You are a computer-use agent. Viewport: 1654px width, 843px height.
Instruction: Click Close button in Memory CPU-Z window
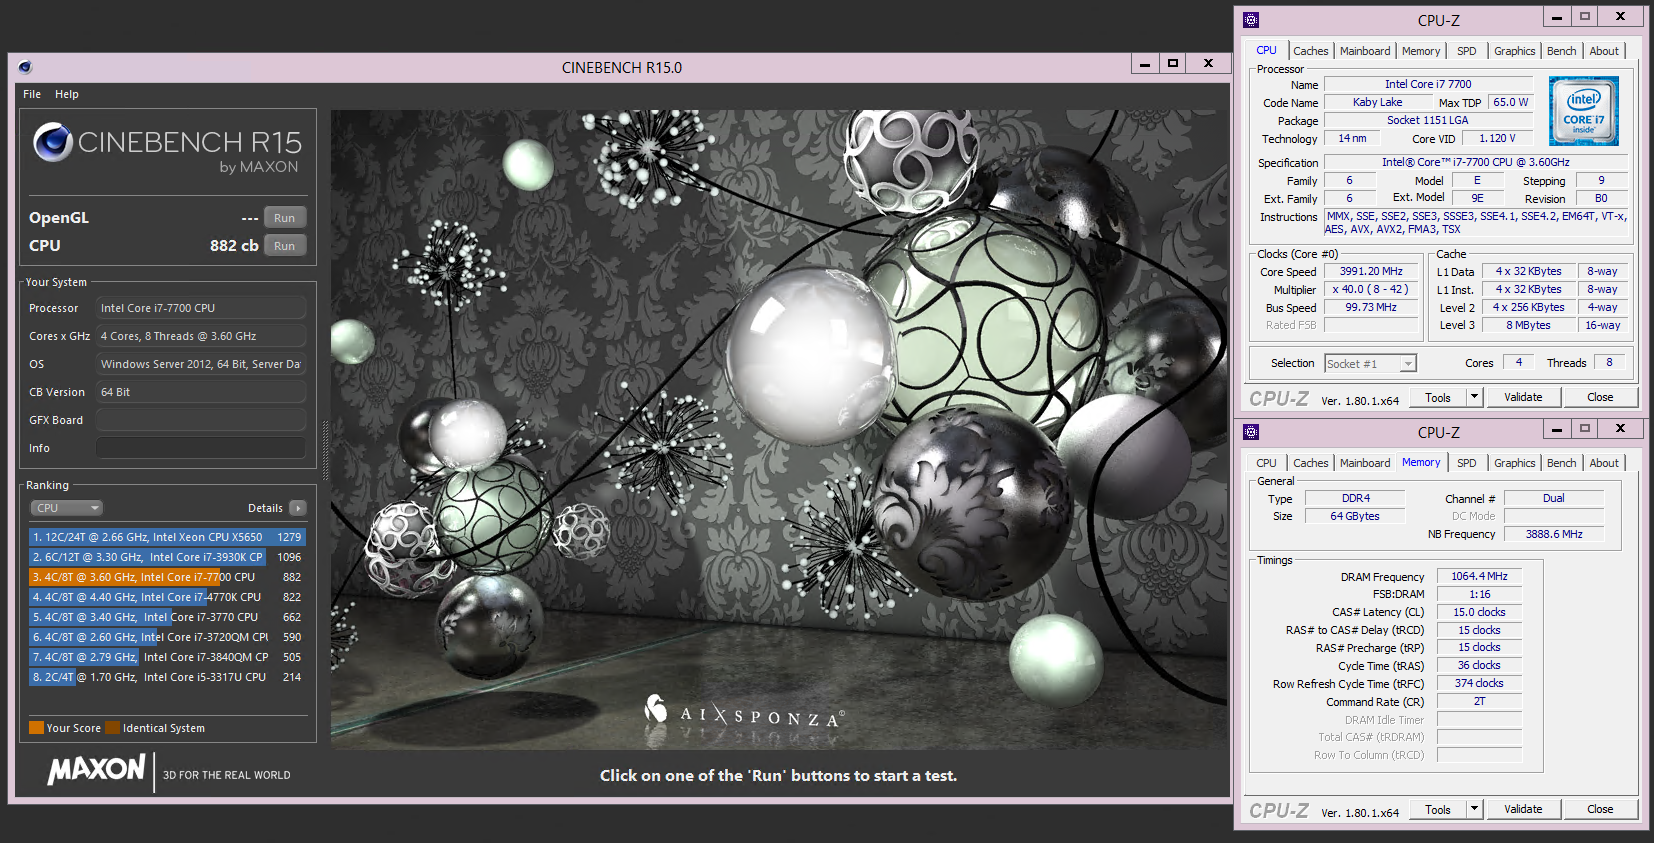point(1600,809)
